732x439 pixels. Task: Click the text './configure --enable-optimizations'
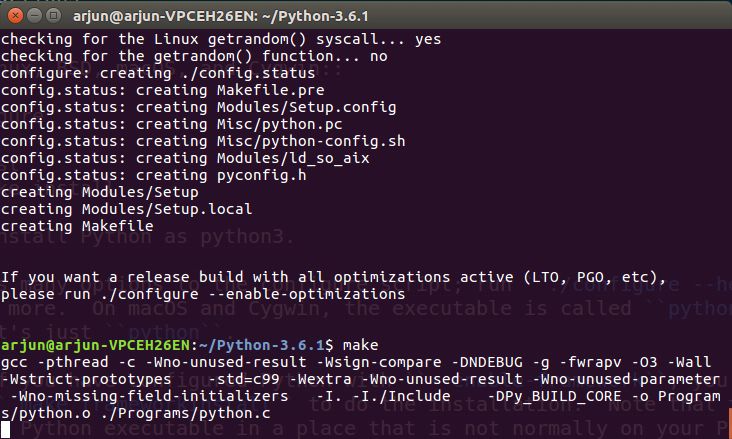[x=253, y=294]
